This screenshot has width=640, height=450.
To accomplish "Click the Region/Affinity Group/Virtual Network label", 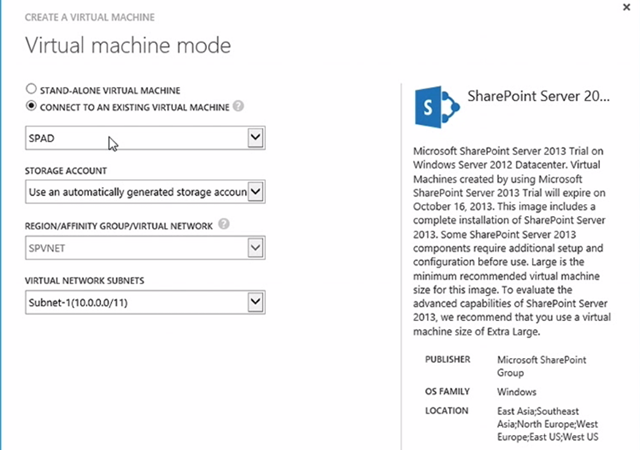I will [119, 226].
